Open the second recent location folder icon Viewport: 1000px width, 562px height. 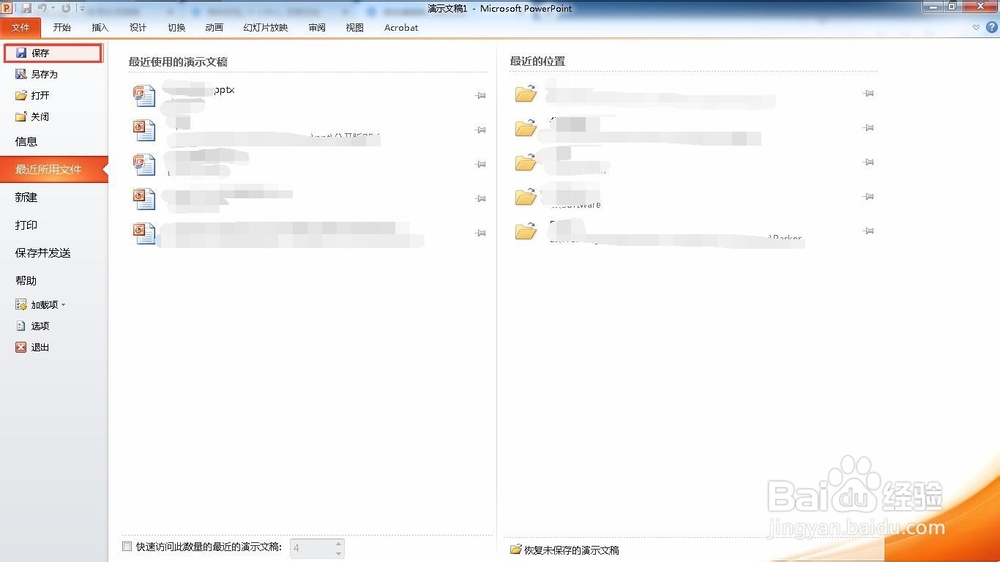pyautogui.click(x=526, y=128)
